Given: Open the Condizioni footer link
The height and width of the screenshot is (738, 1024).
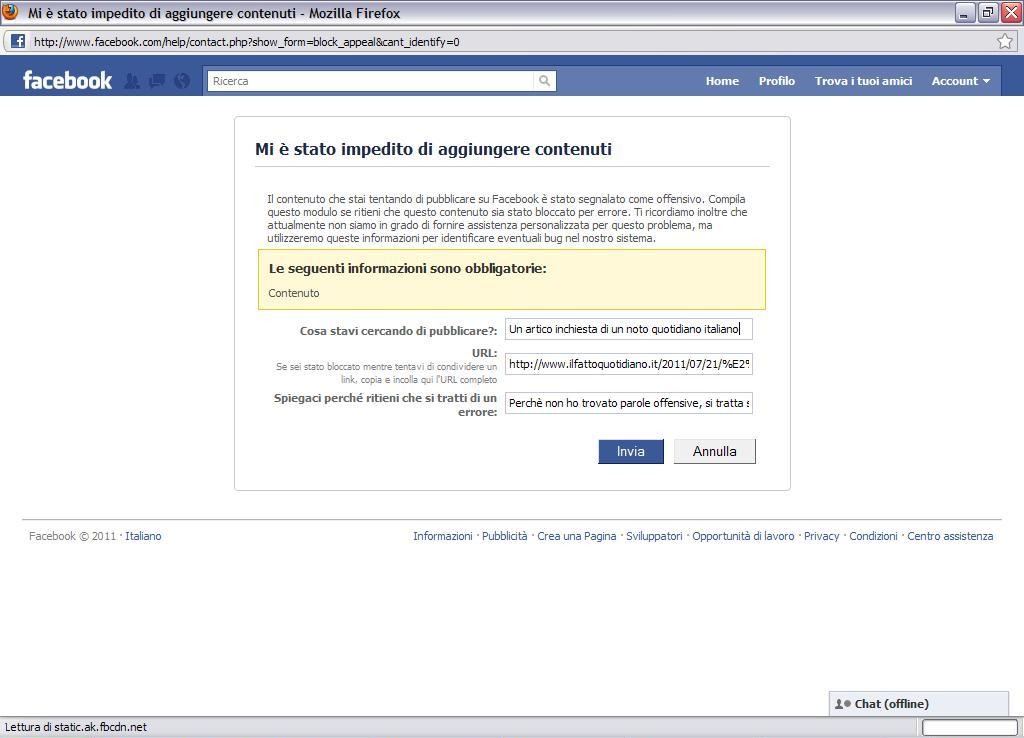Looking at the screenshot, I should coord(873,536).
